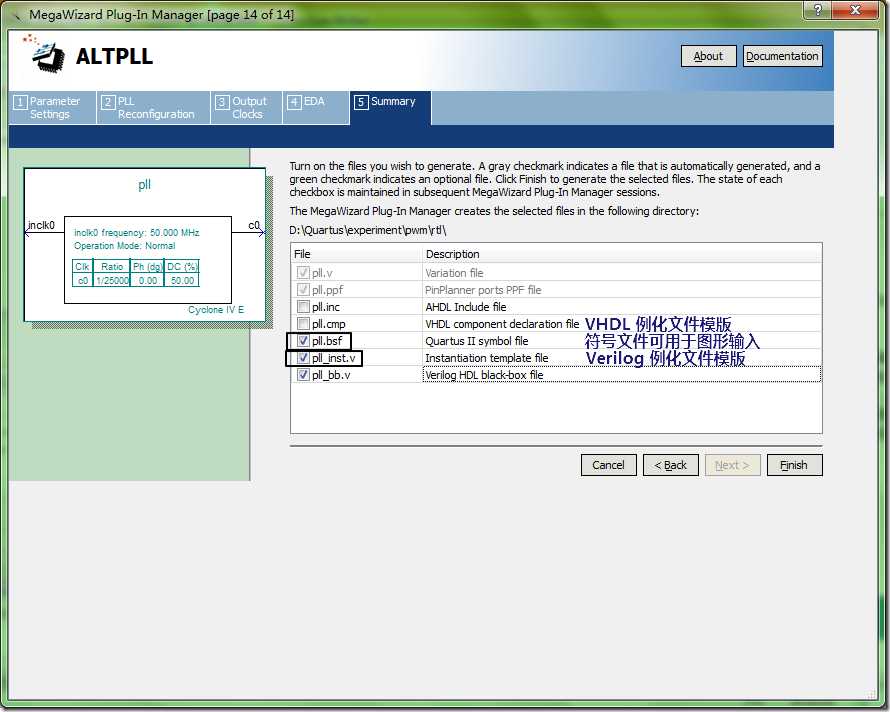Toggle the pll.ppf checkbox
Image resolution: width=890 pixels, height=712 pixels.
(303, 290)
